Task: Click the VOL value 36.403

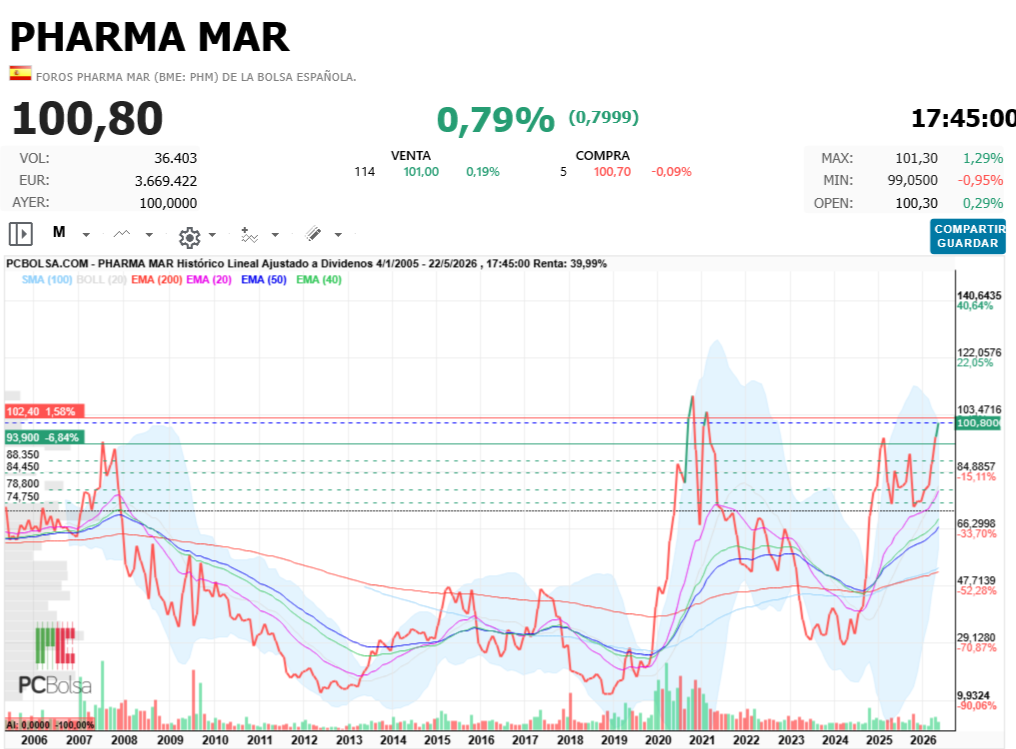Action: pyautogui.click(x=176, y=158)
